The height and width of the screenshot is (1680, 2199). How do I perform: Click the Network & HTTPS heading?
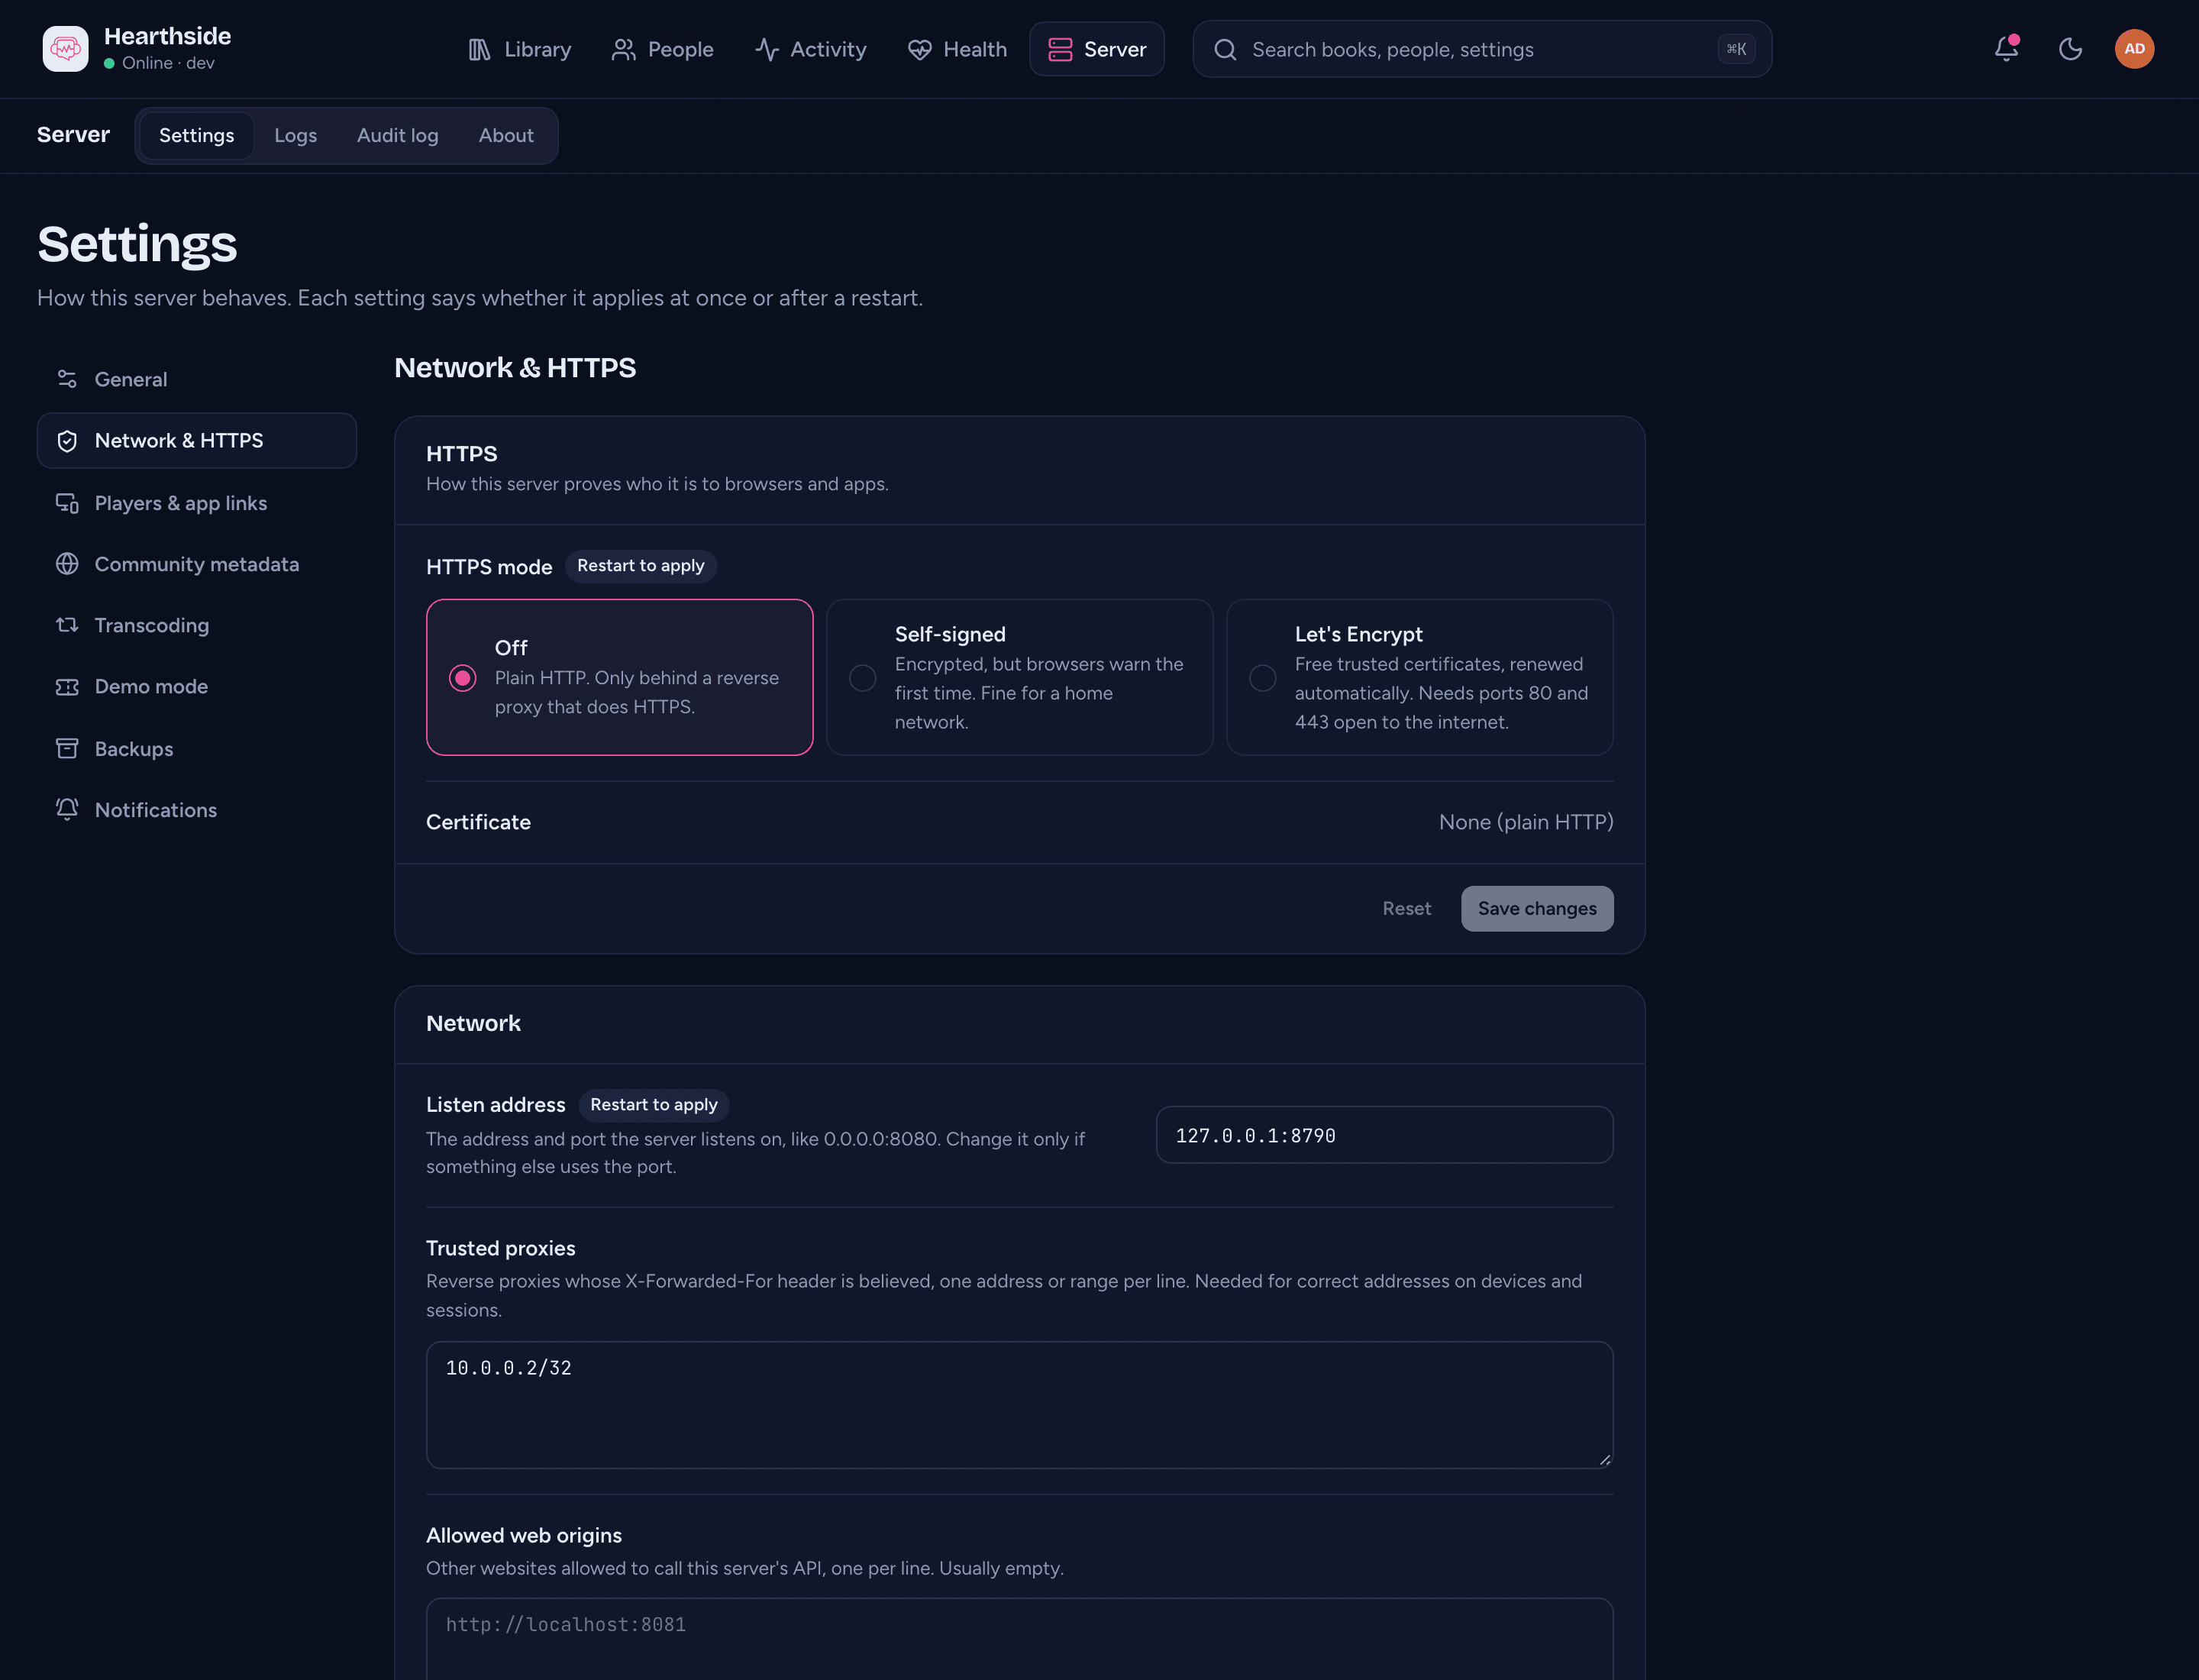pyautogui.click(x=515, y=368)
